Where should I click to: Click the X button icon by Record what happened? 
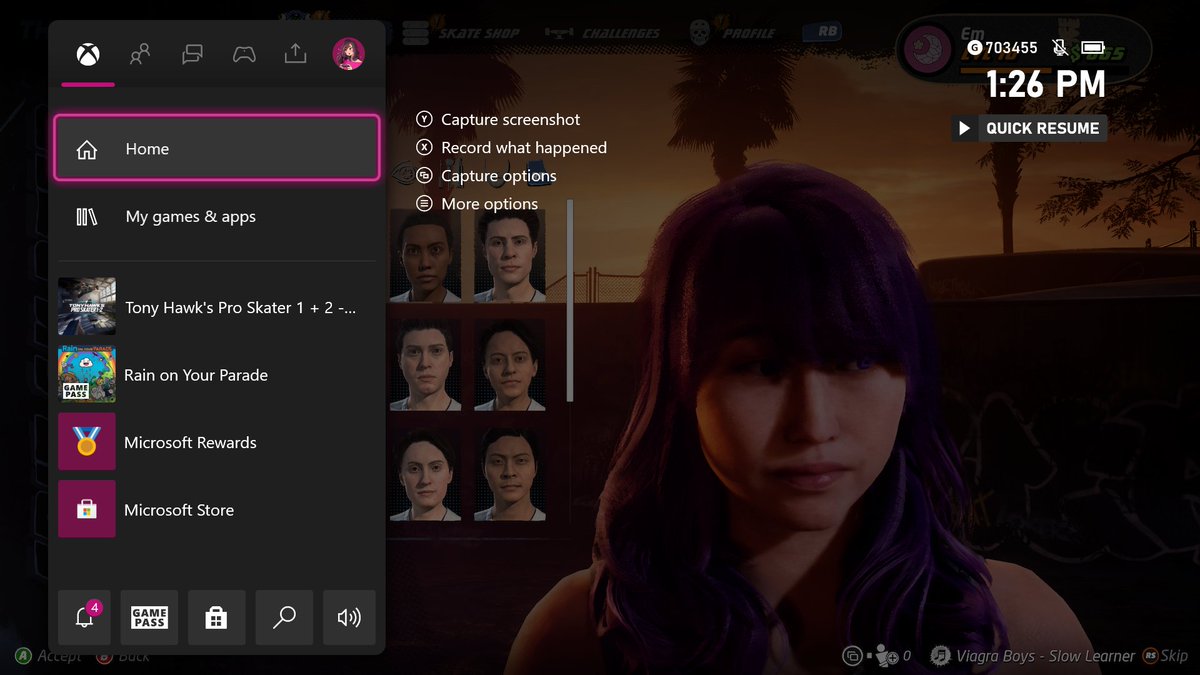tap(424, 147)
